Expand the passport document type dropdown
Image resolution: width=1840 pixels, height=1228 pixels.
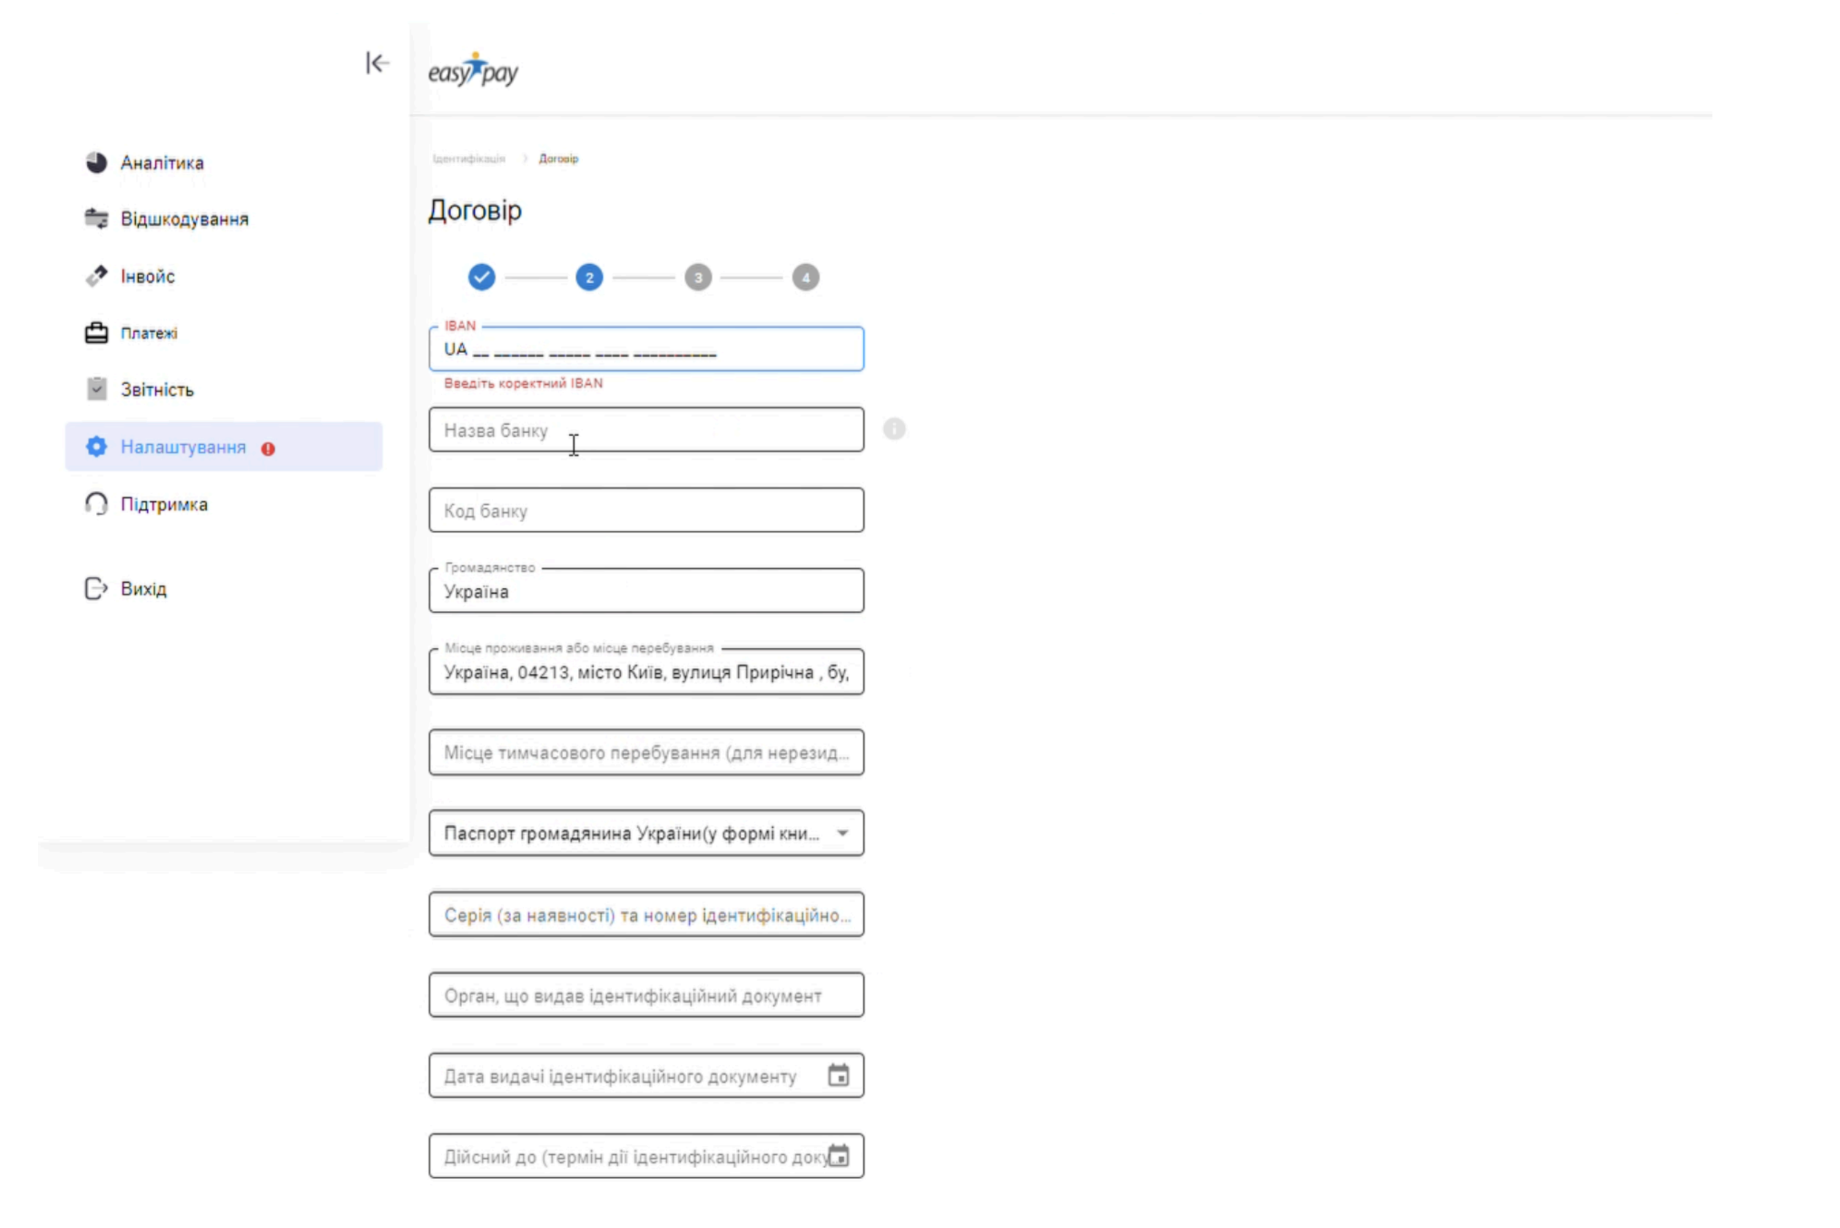pos(842,834)
